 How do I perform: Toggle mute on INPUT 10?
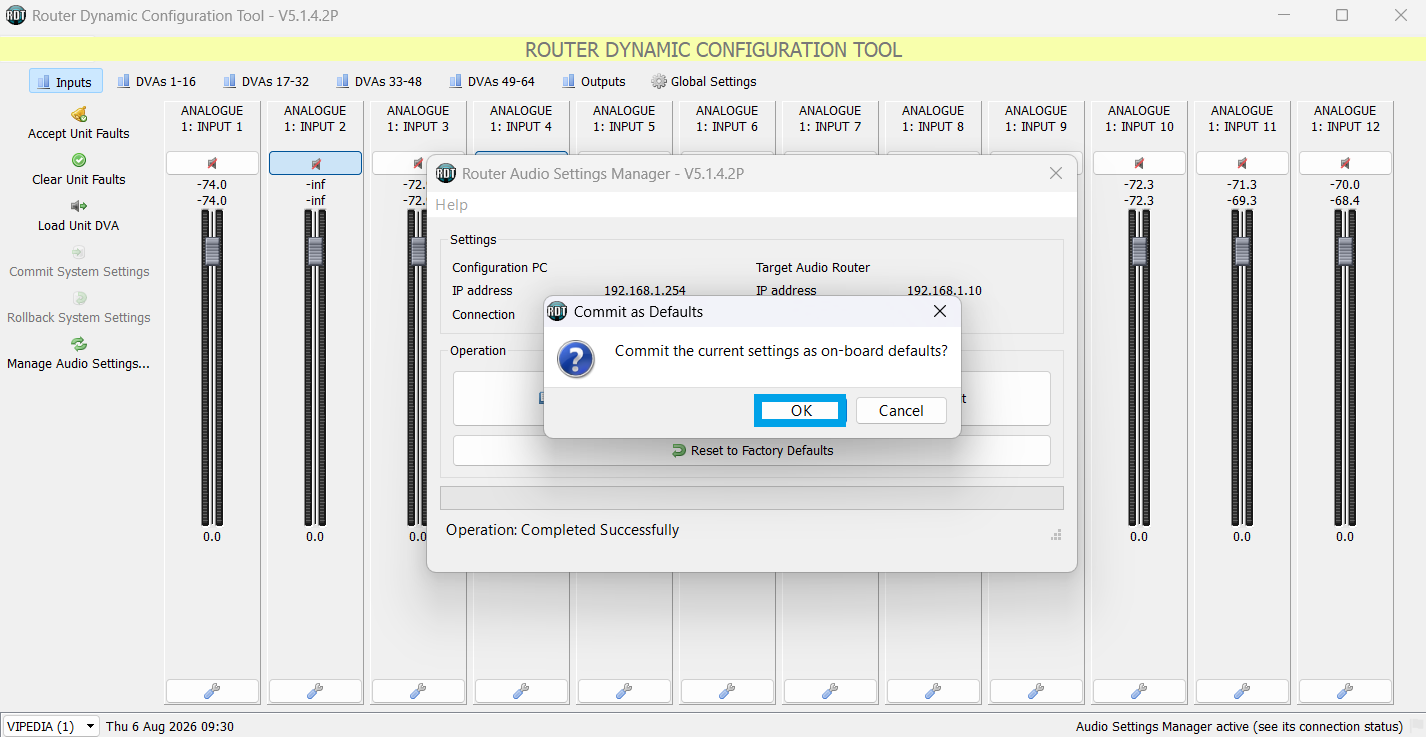point(1139,163)
